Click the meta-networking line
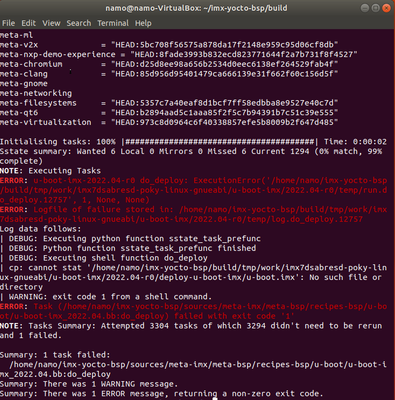395x400 pixels. (x=36, y=93)
